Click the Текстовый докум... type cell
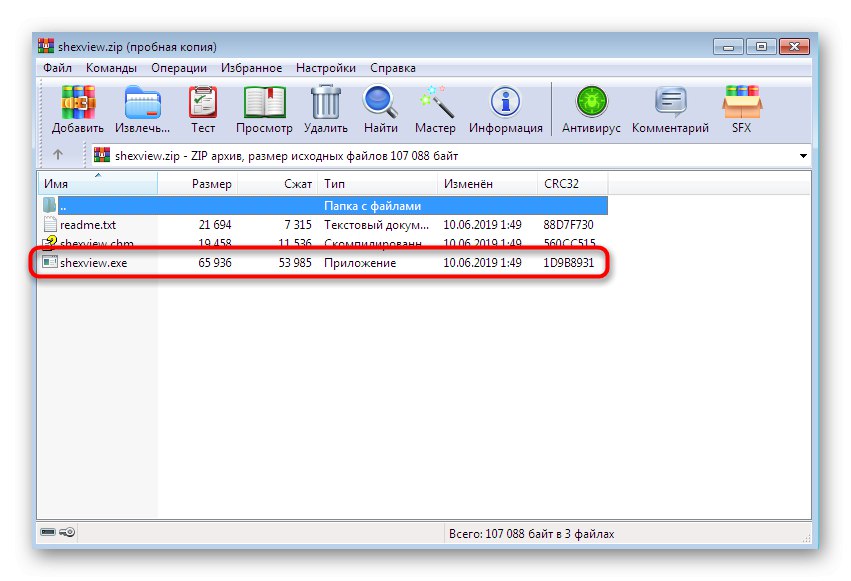Screen dimensions: 851x581 pyautogui.click(x=376, y=225)
